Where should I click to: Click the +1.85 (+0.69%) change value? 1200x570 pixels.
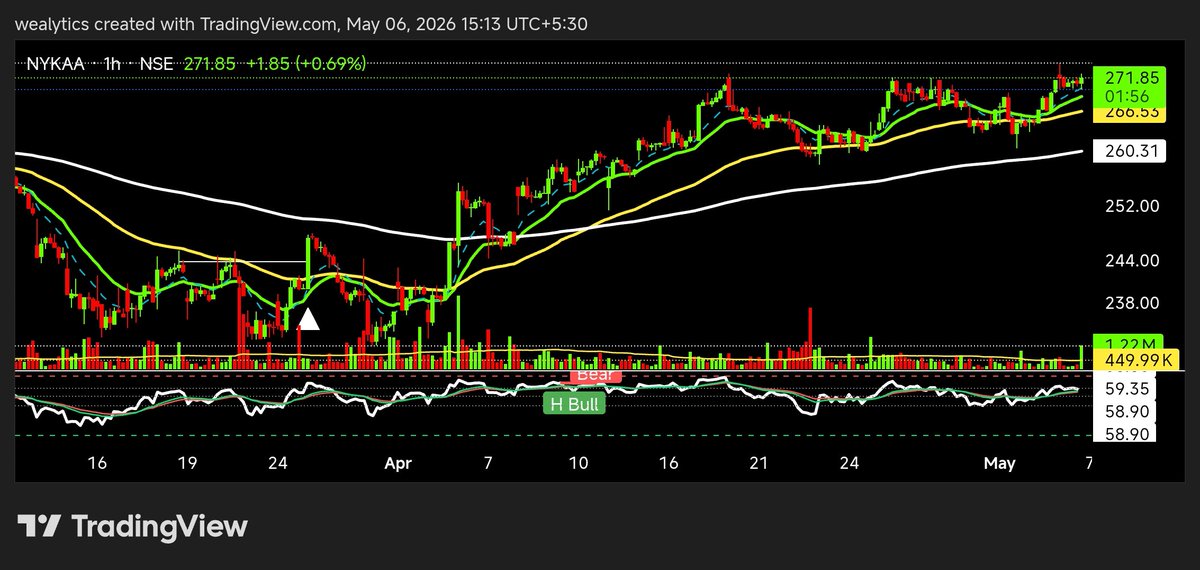point(306,63)
